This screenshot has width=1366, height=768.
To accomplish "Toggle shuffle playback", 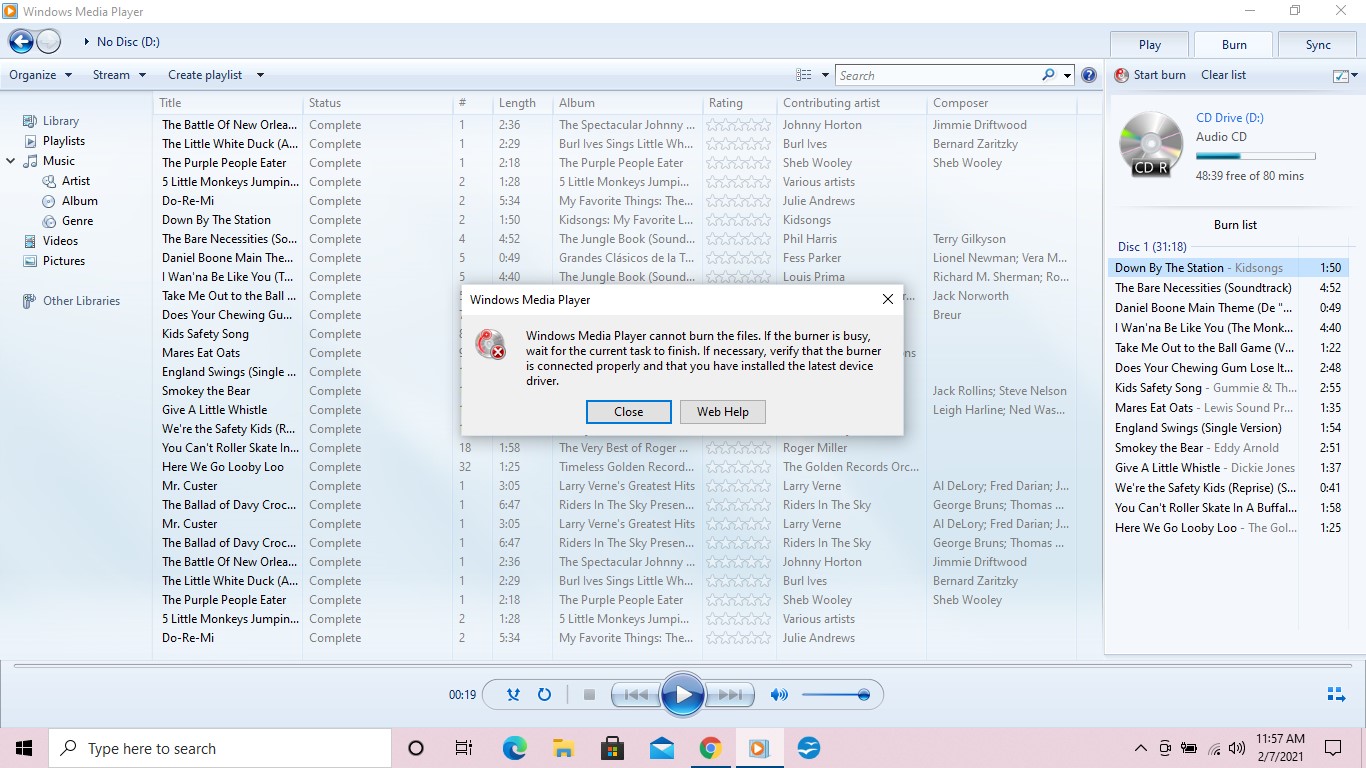I will pos(513,694).
